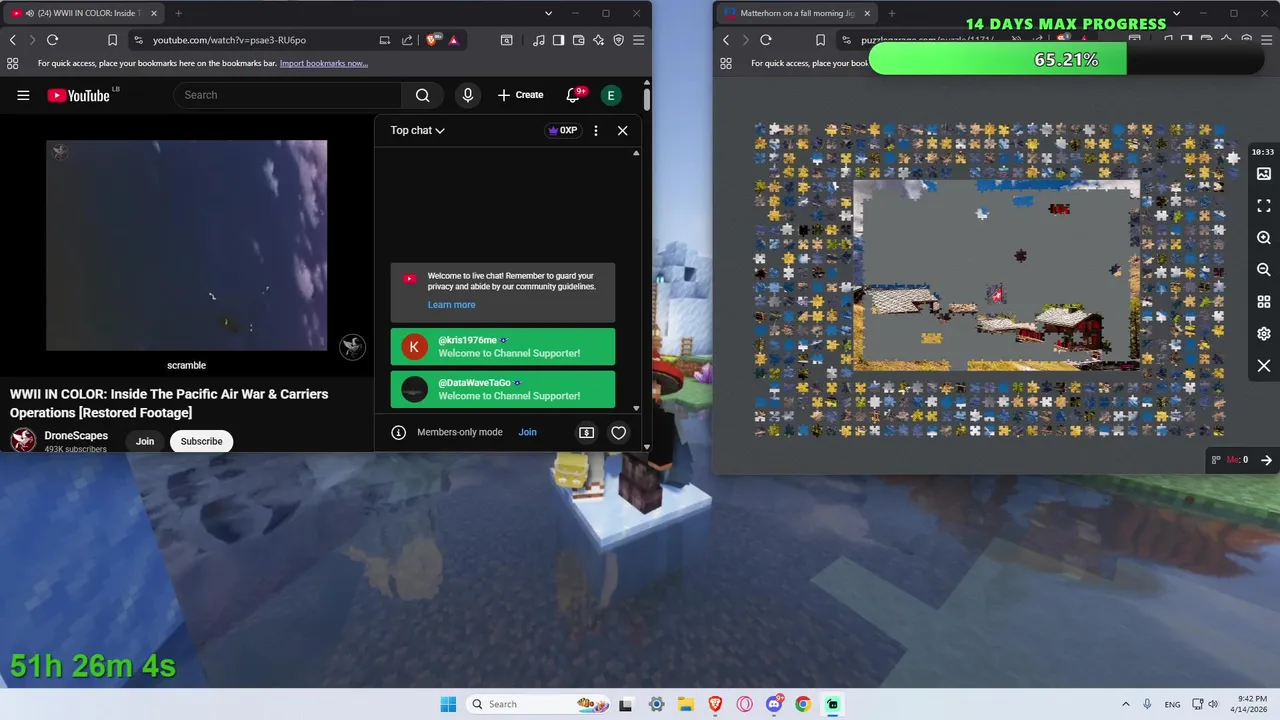Start voice search with the microphone icon

point(467,95)
